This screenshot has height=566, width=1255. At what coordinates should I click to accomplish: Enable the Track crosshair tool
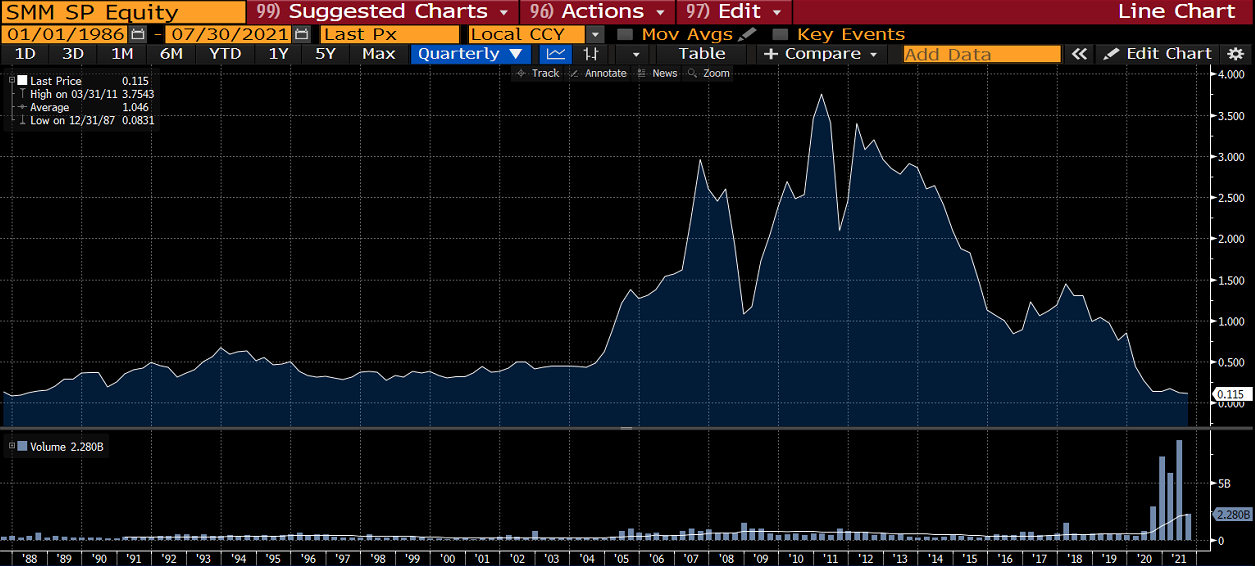538,73
